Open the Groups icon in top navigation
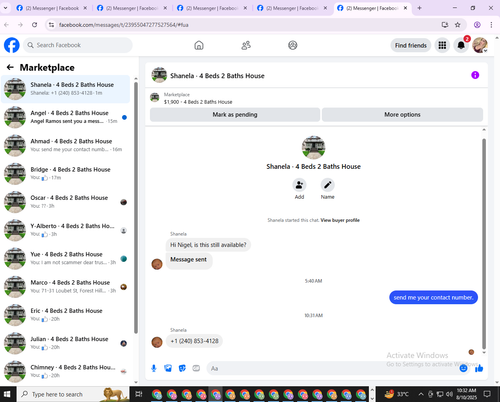 (293, 45)
